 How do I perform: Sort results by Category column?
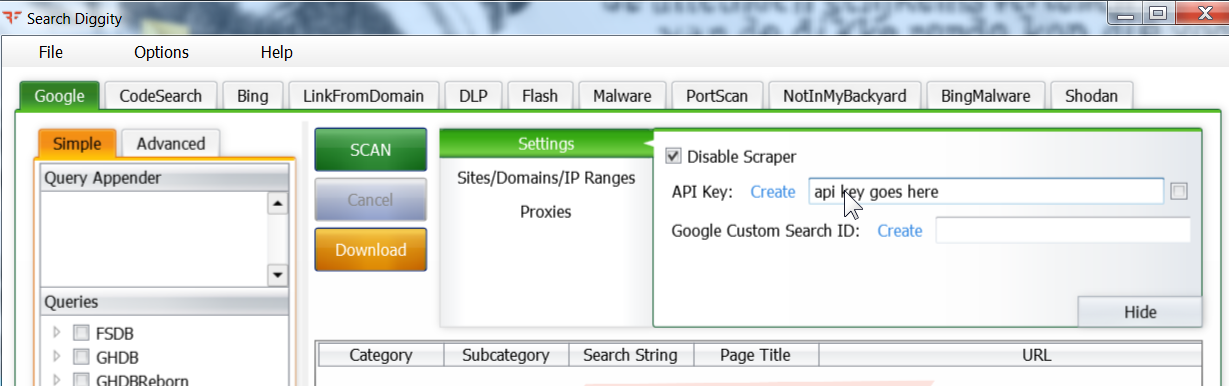coord(380,355)
